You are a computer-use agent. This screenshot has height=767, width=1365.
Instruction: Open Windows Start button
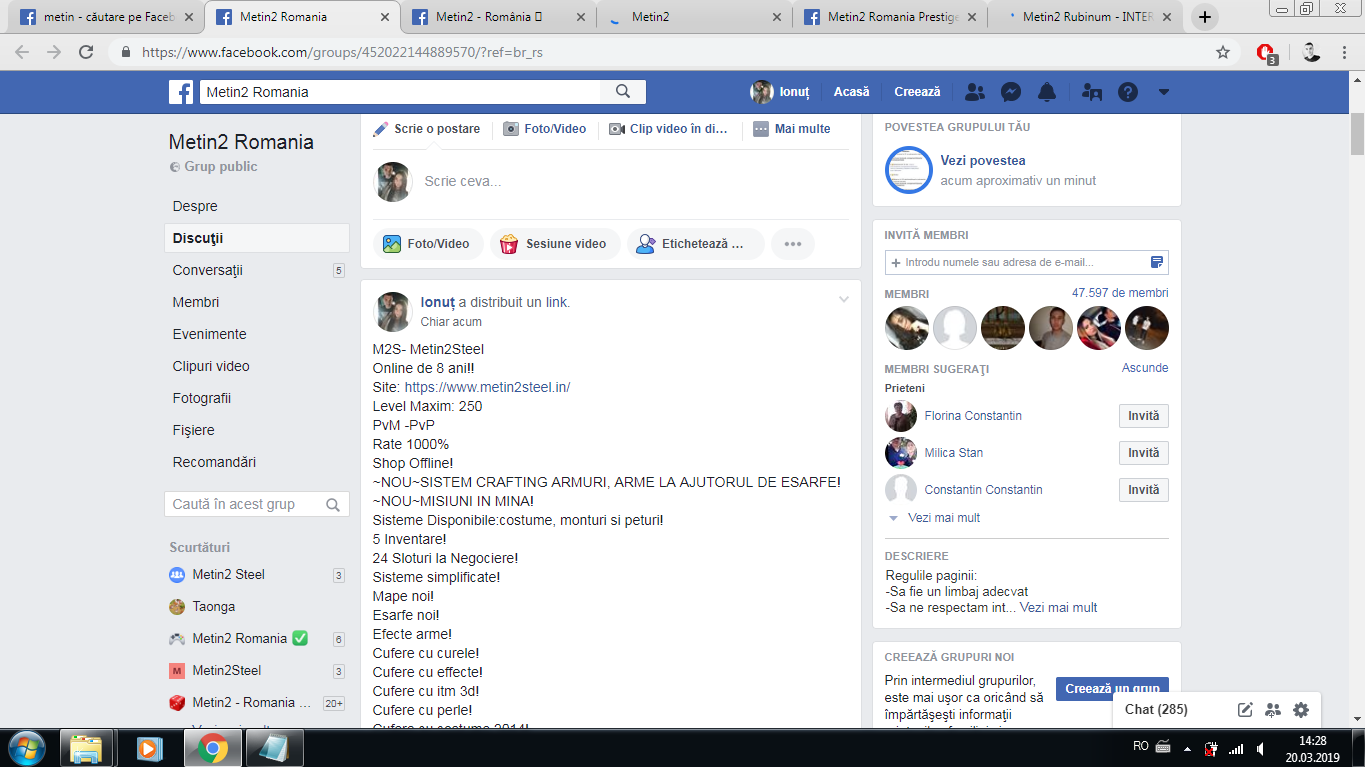pyautogui.click(x=26, y=748)
